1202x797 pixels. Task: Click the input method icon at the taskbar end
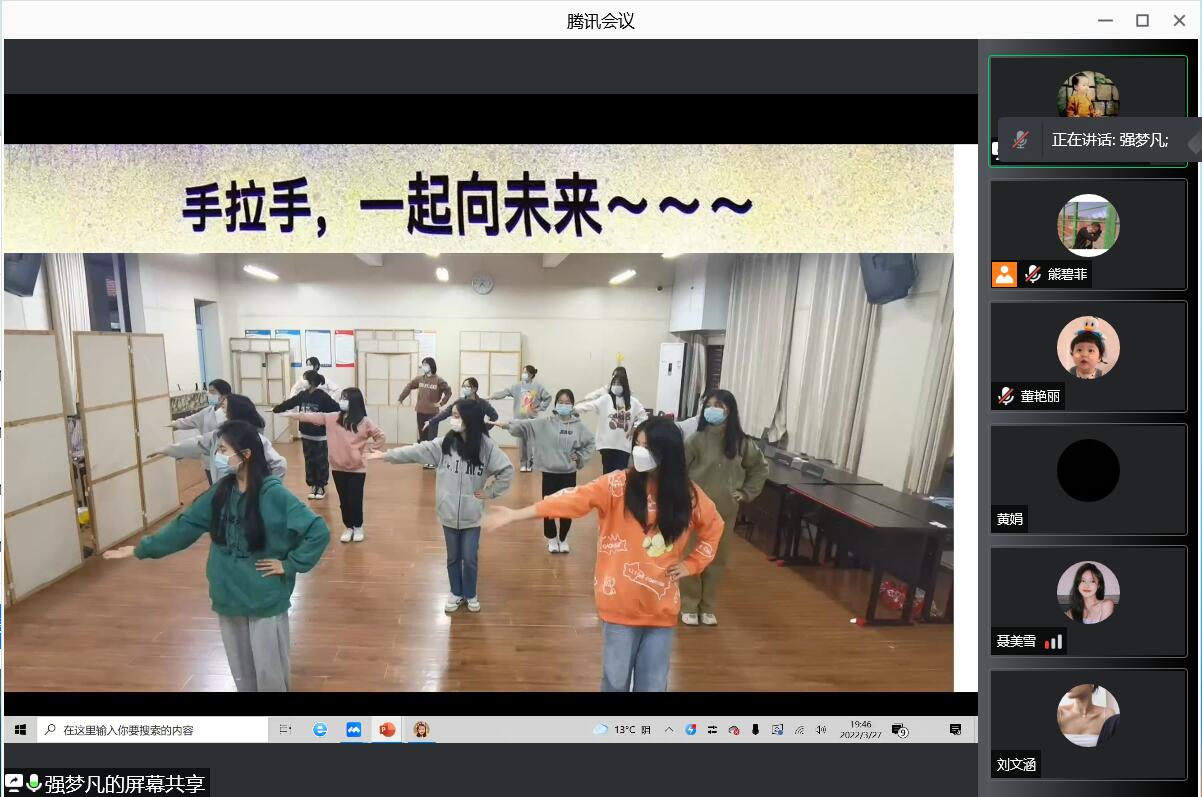tap(955, 730)
